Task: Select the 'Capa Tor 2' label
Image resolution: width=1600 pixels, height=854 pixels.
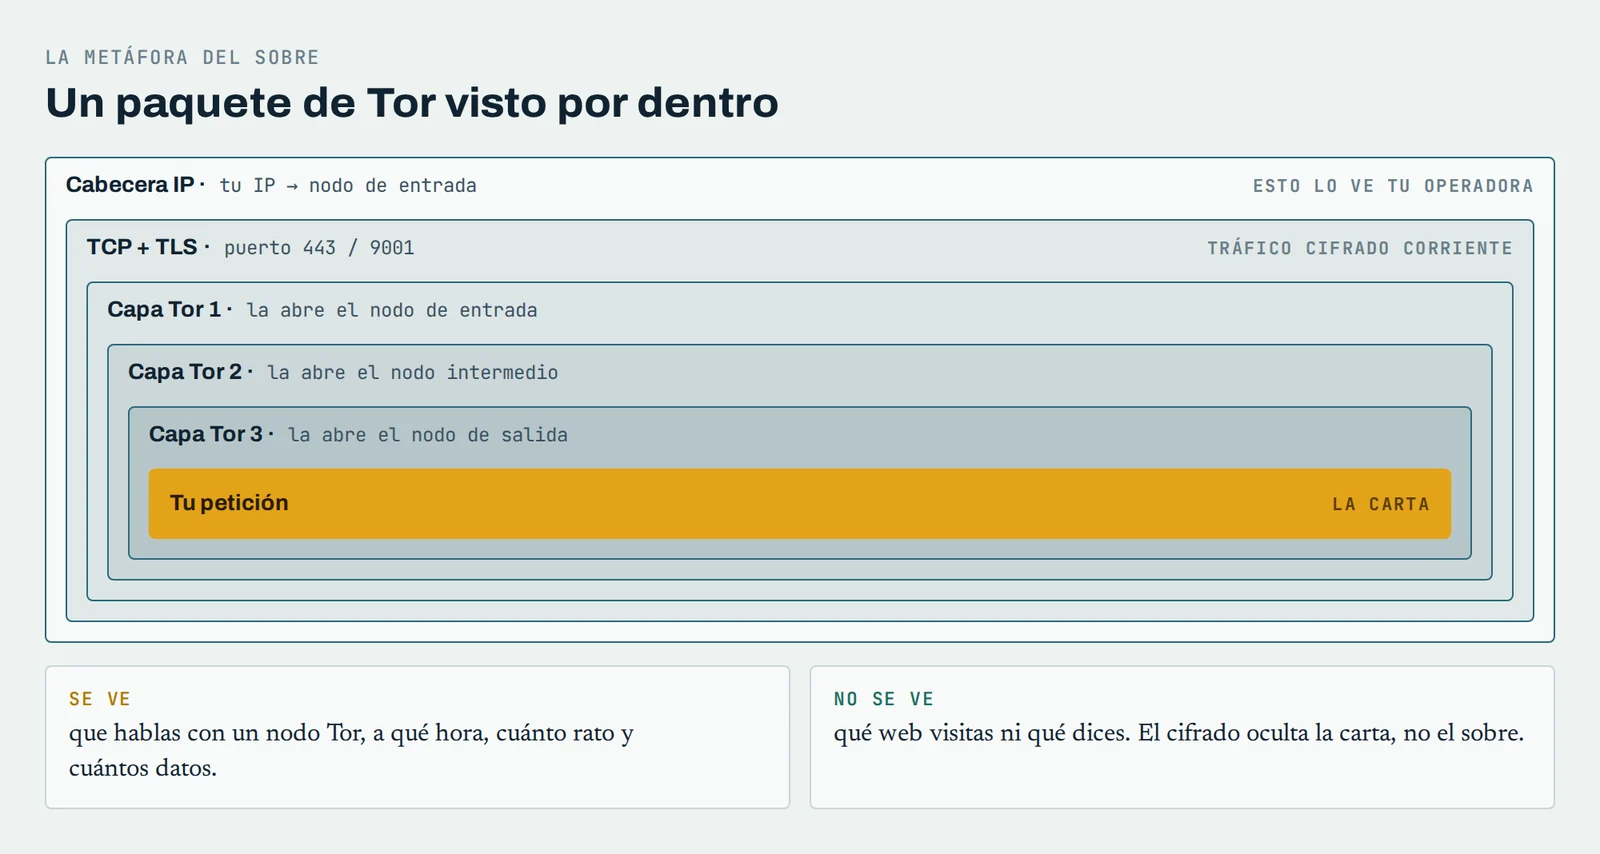Action: click(x=185, y=372)
